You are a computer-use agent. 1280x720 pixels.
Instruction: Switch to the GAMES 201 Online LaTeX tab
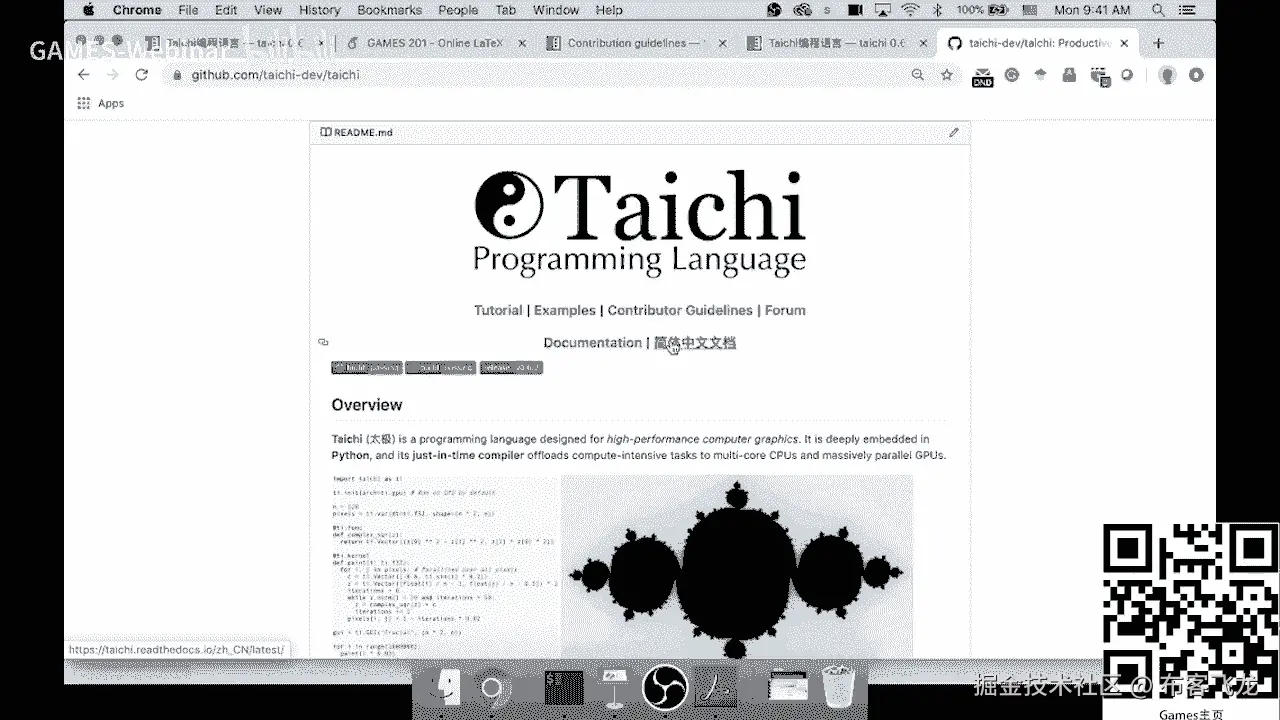pos(434,43)
